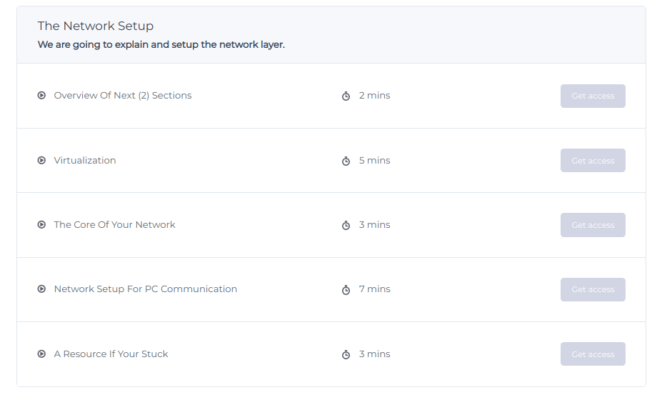Open Network Setup For PC Communication lesson

click(145, 289)
